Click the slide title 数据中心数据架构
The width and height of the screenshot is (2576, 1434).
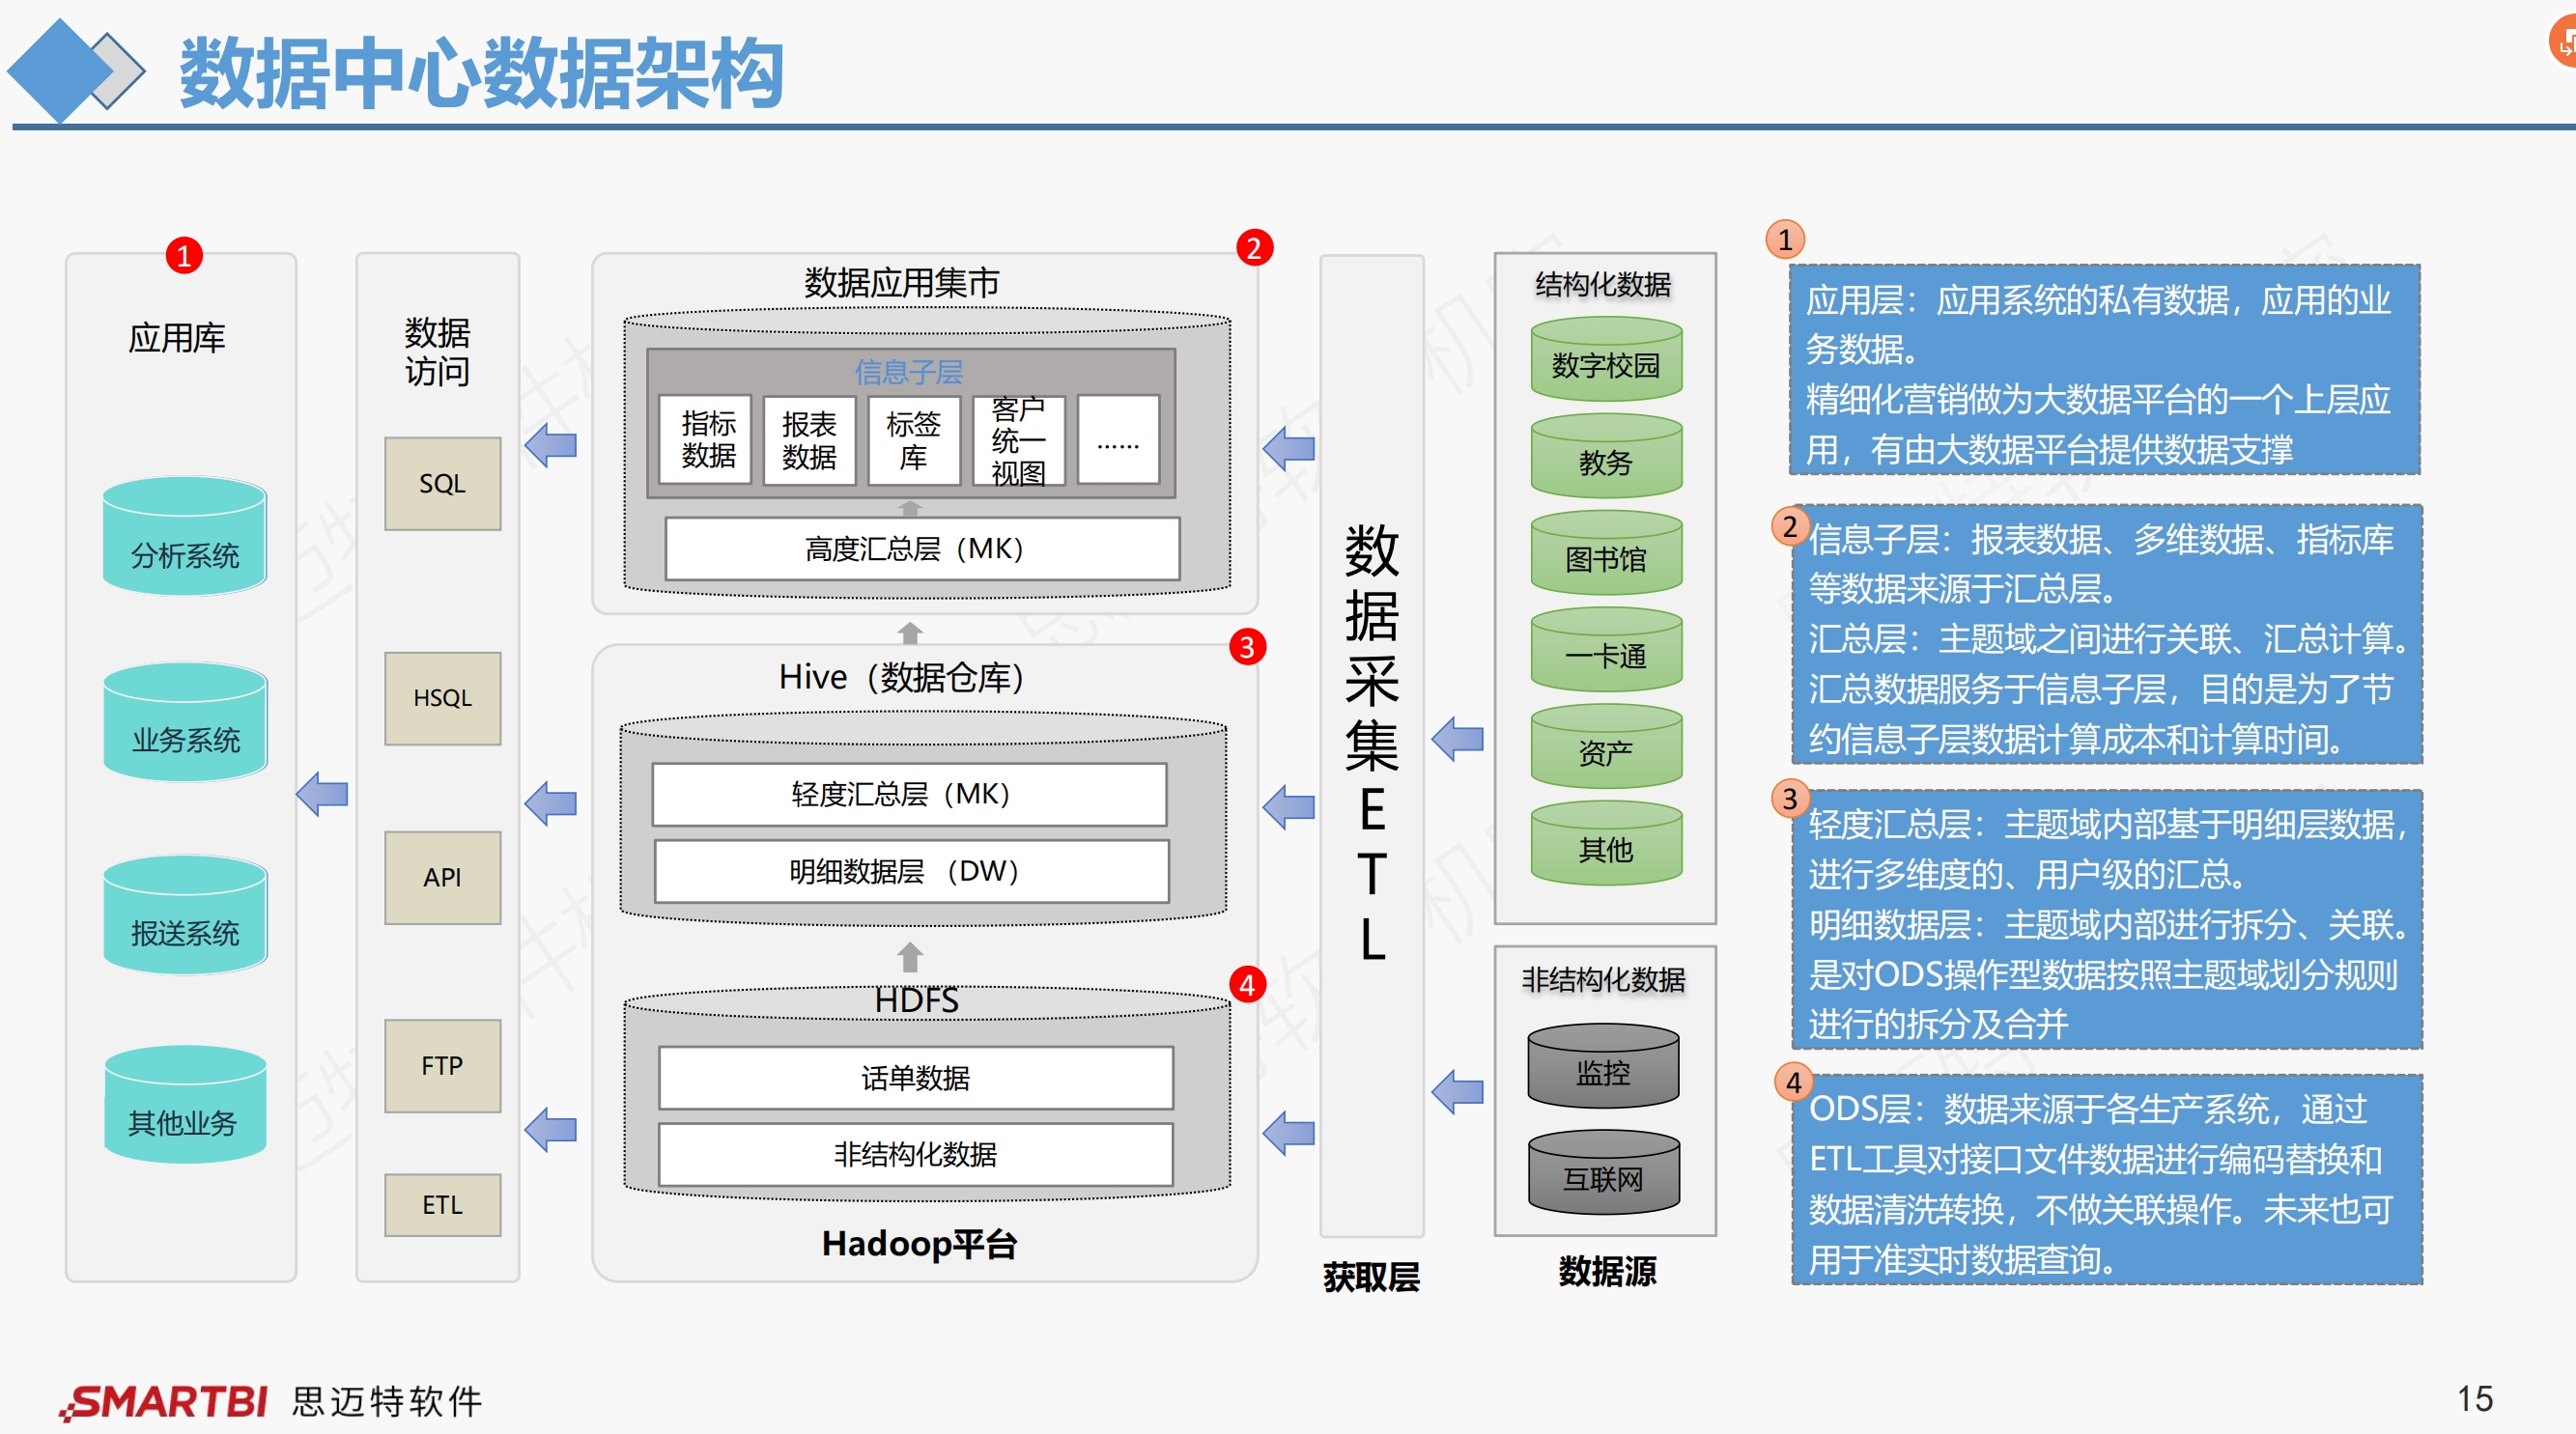click(x=481, y=72)
